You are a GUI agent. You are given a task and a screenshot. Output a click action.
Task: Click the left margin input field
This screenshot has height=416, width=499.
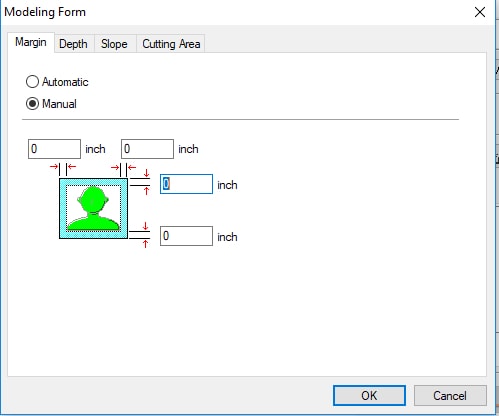pyautogui.click(x=54, y=149)
